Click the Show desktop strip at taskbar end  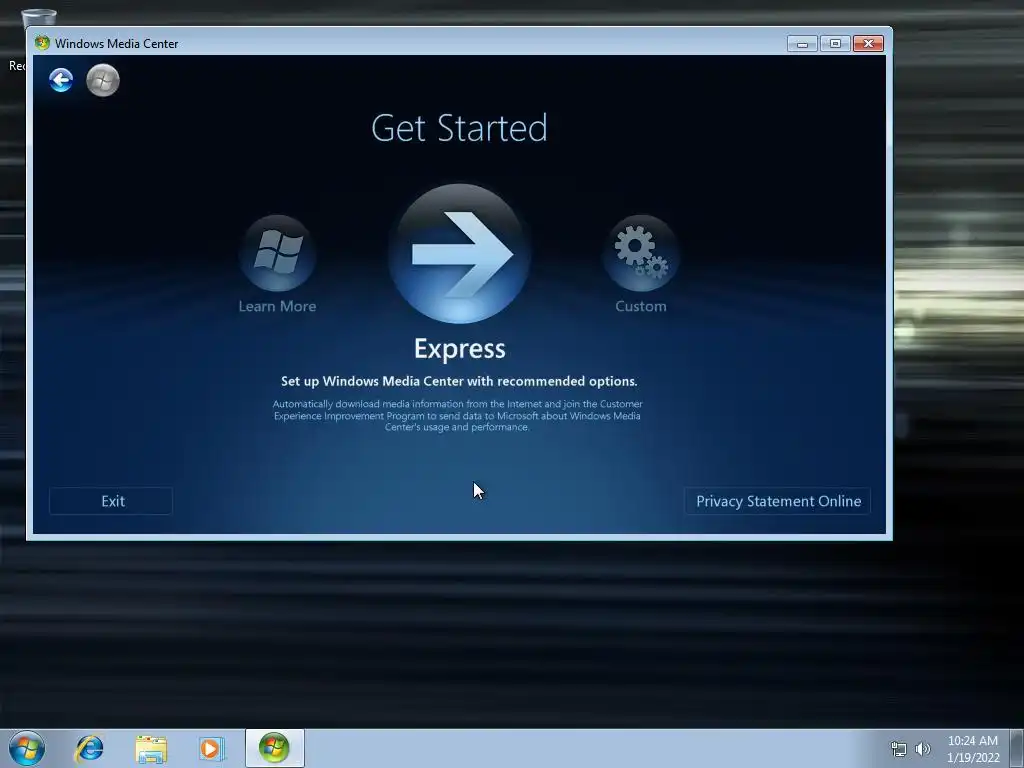click(1017, 748)
